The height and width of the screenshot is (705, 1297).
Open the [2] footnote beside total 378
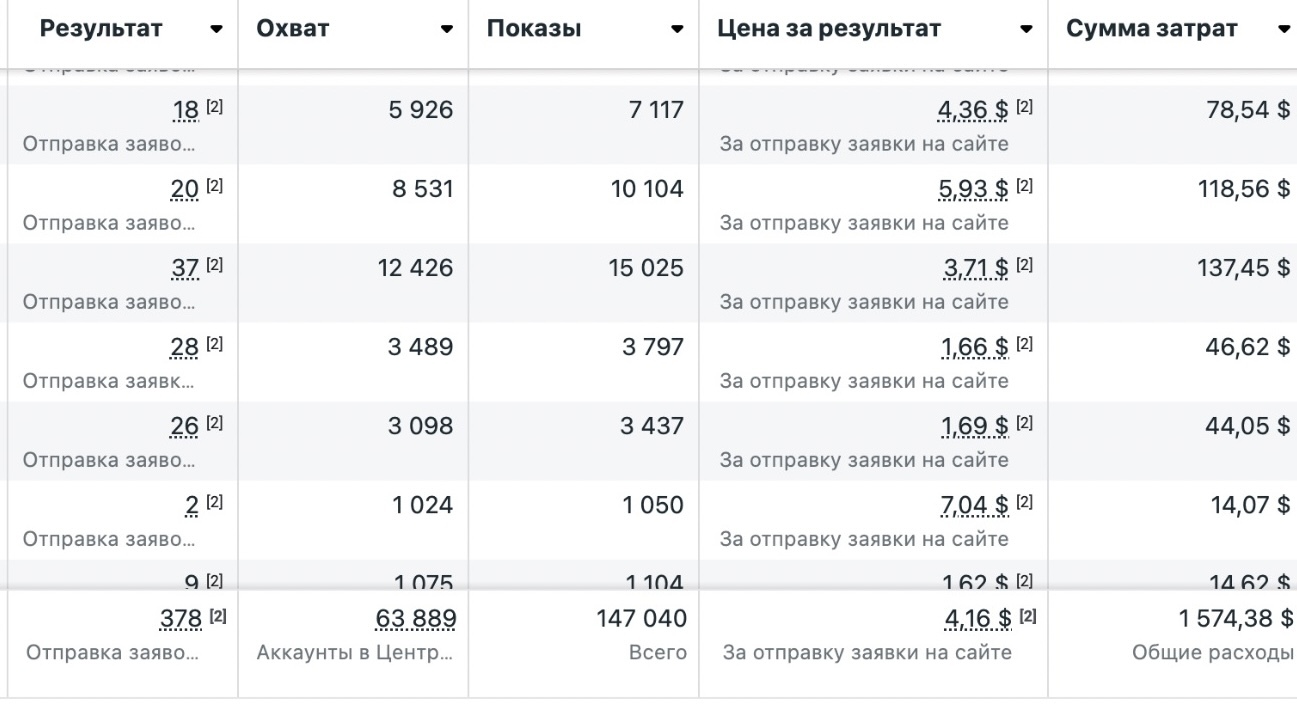point(215,617)
